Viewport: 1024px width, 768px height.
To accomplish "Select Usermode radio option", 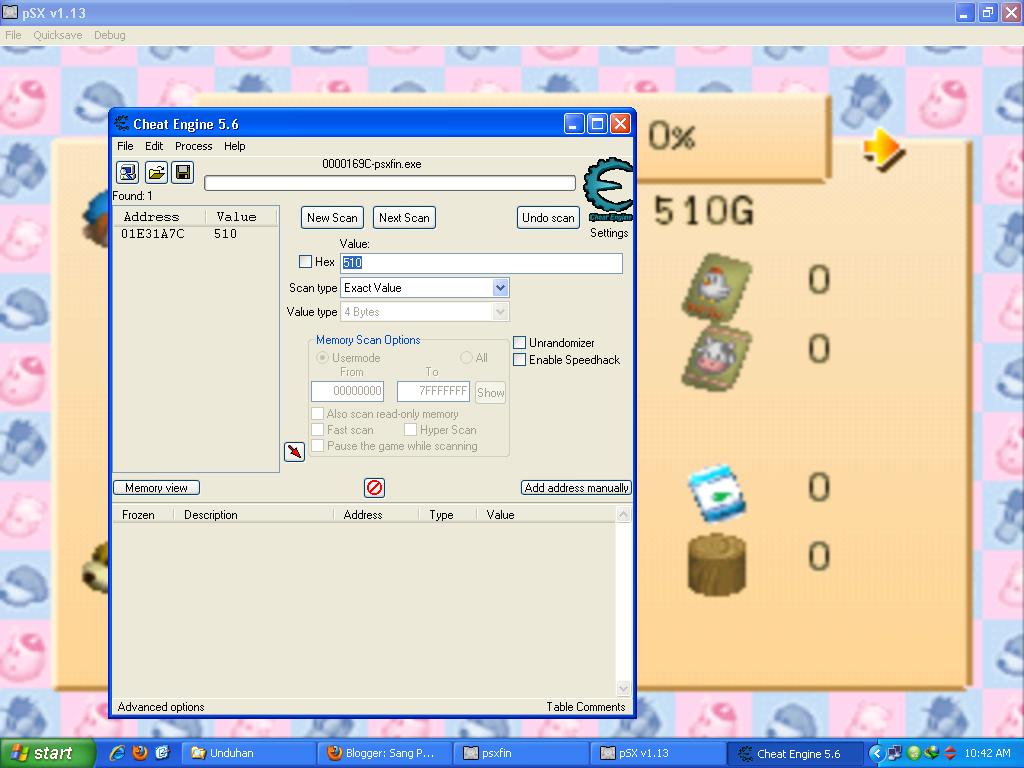I will (322, 357).
